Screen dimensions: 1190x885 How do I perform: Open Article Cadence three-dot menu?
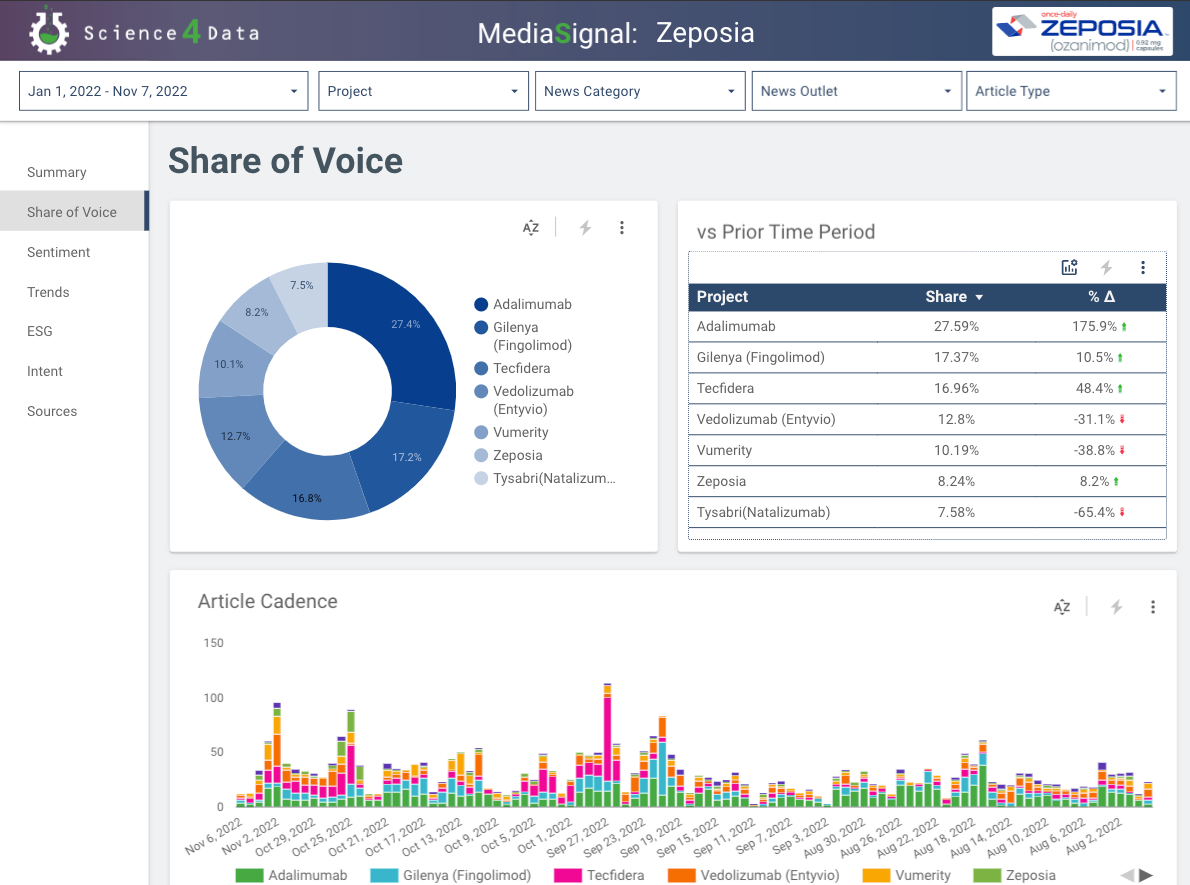(x=1153, y=606)
